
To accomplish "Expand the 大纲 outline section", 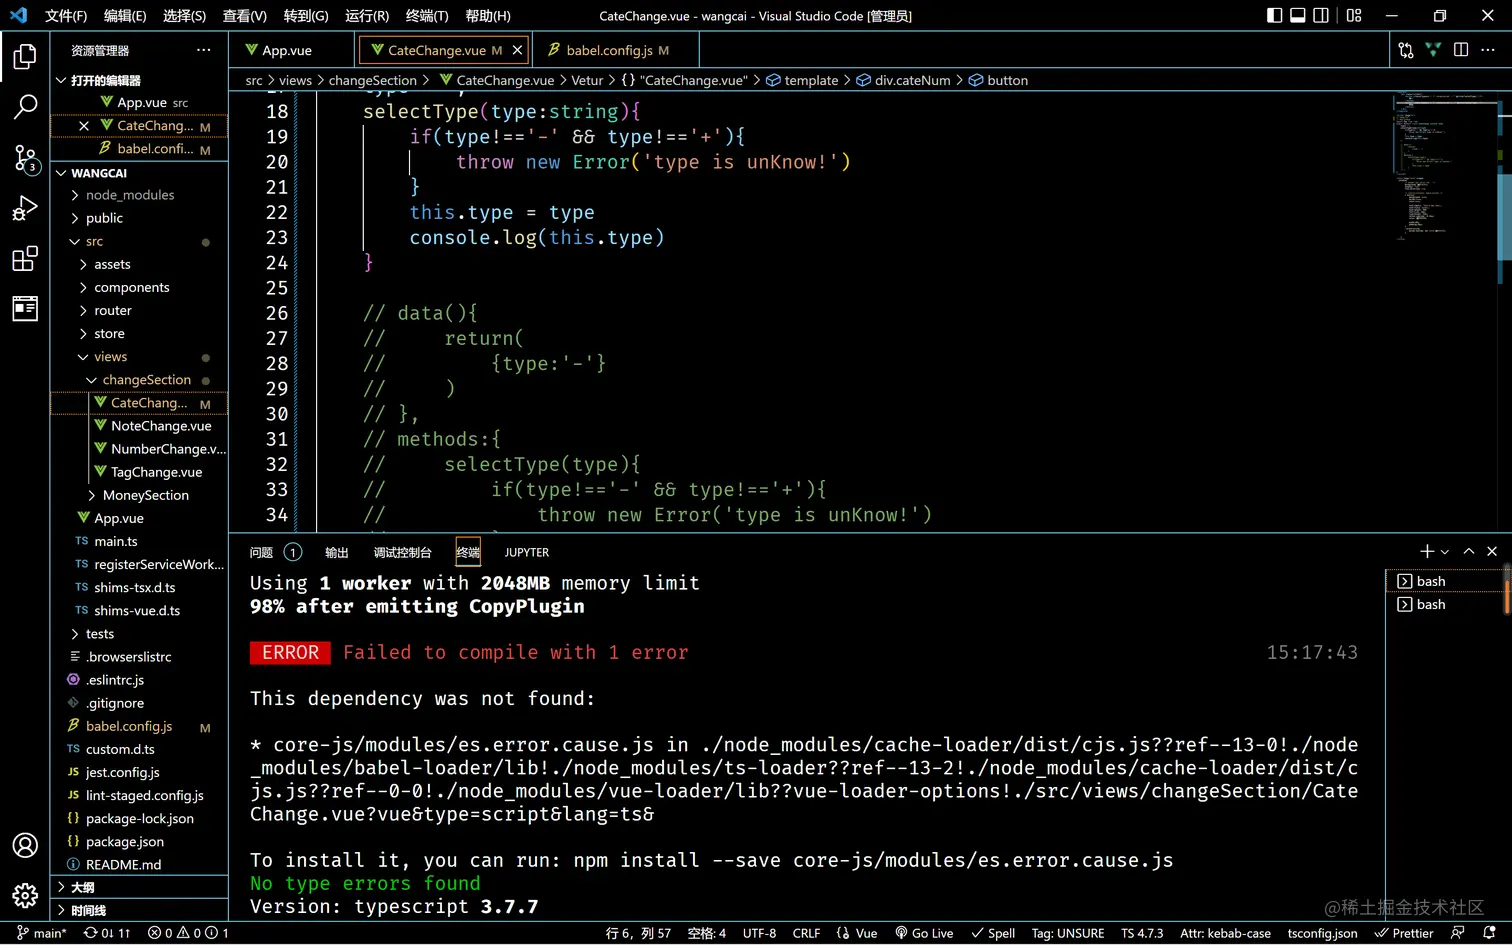I will (140, 887).
